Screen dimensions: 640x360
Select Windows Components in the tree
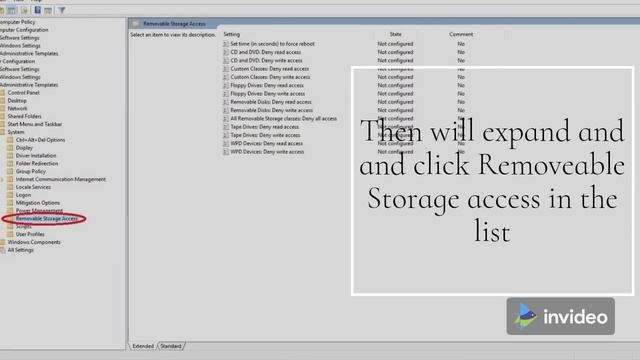coord(34,242)
